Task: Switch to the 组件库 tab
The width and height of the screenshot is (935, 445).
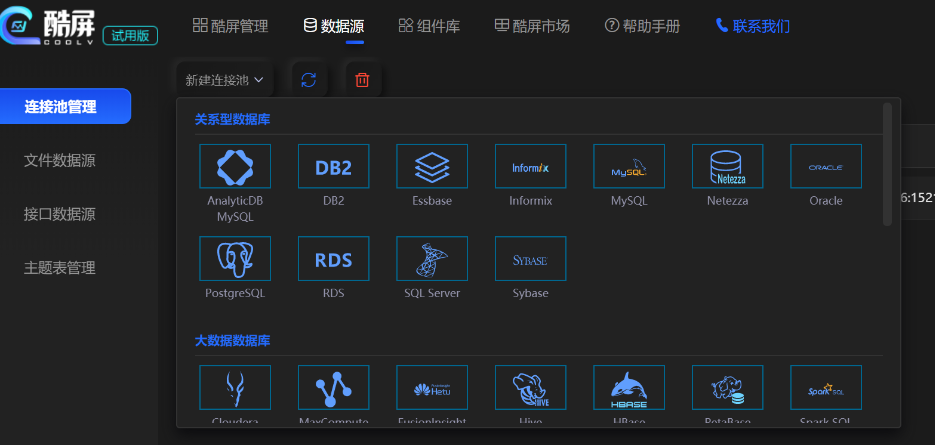Action: [x=429, y=26]
